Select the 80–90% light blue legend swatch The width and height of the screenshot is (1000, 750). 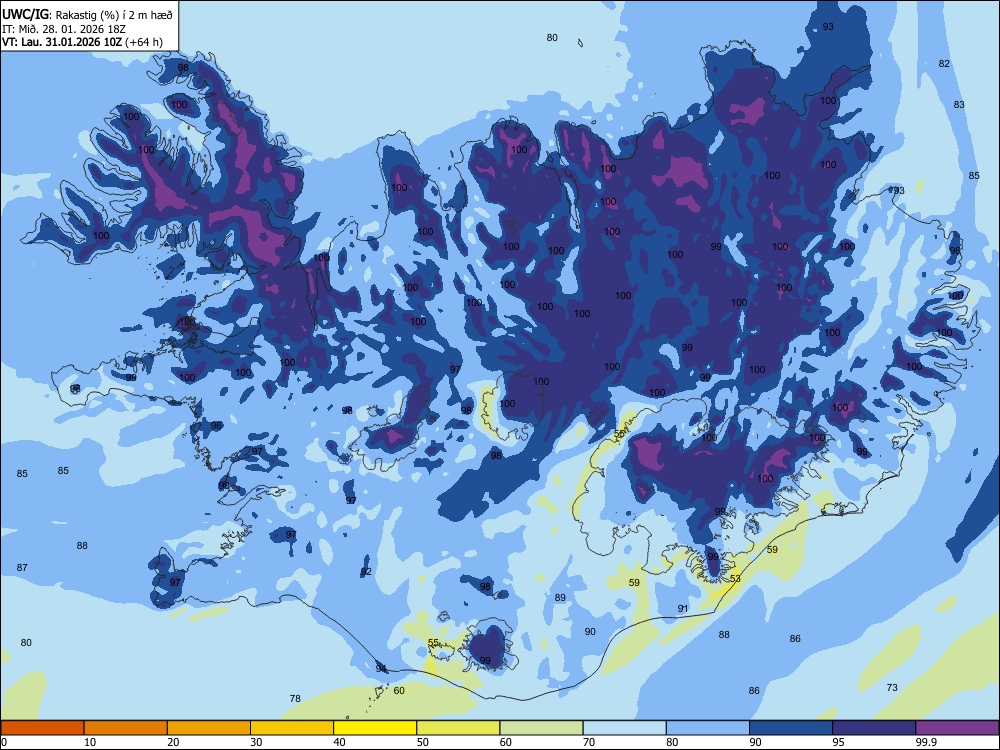(x=708, y=728)
